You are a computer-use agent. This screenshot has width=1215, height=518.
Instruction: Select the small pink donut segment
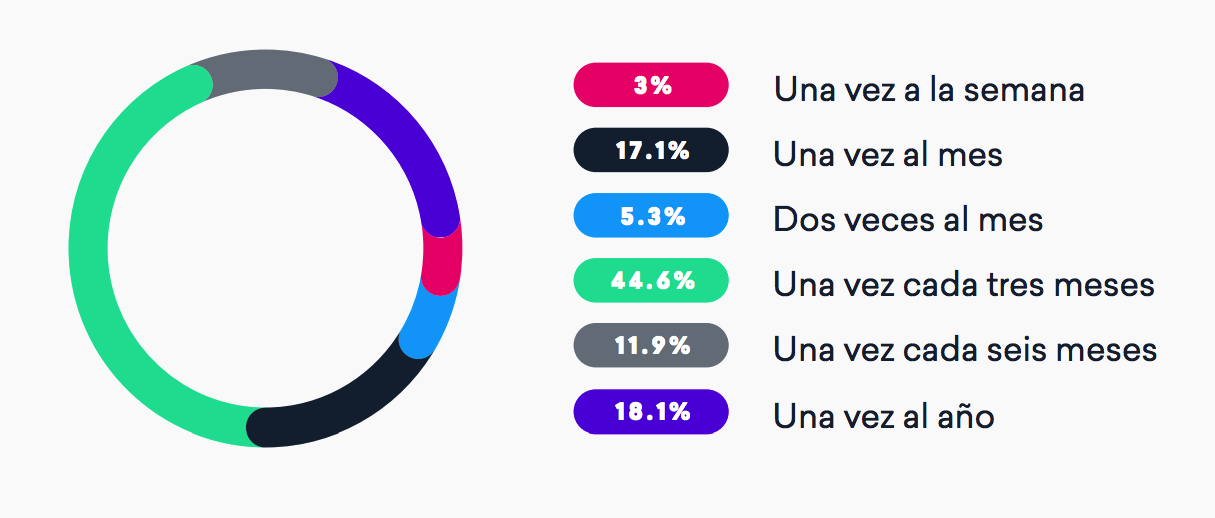click(441, 258)
